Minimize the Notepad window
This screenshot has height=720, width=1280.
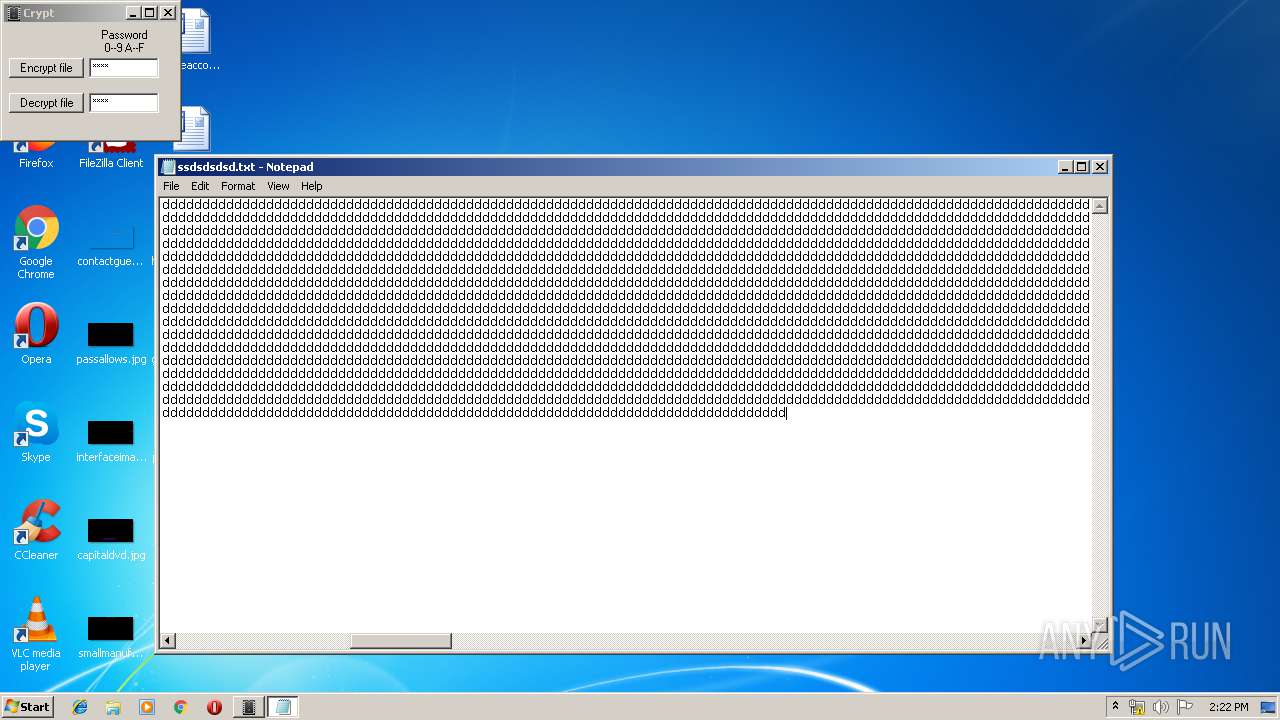(x=1066, y=167)
